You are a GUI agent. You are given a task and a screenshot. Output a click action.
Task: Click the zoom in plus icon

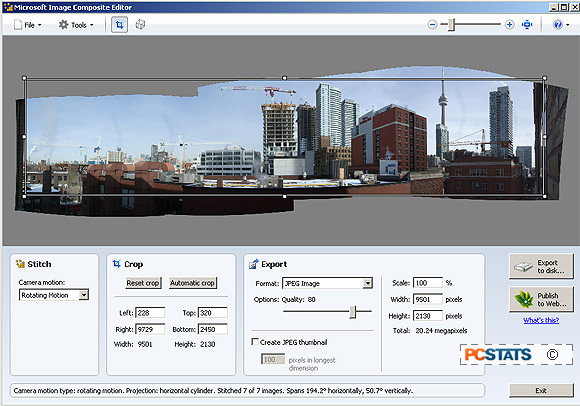pyautogui.click(x=509, y=25)
